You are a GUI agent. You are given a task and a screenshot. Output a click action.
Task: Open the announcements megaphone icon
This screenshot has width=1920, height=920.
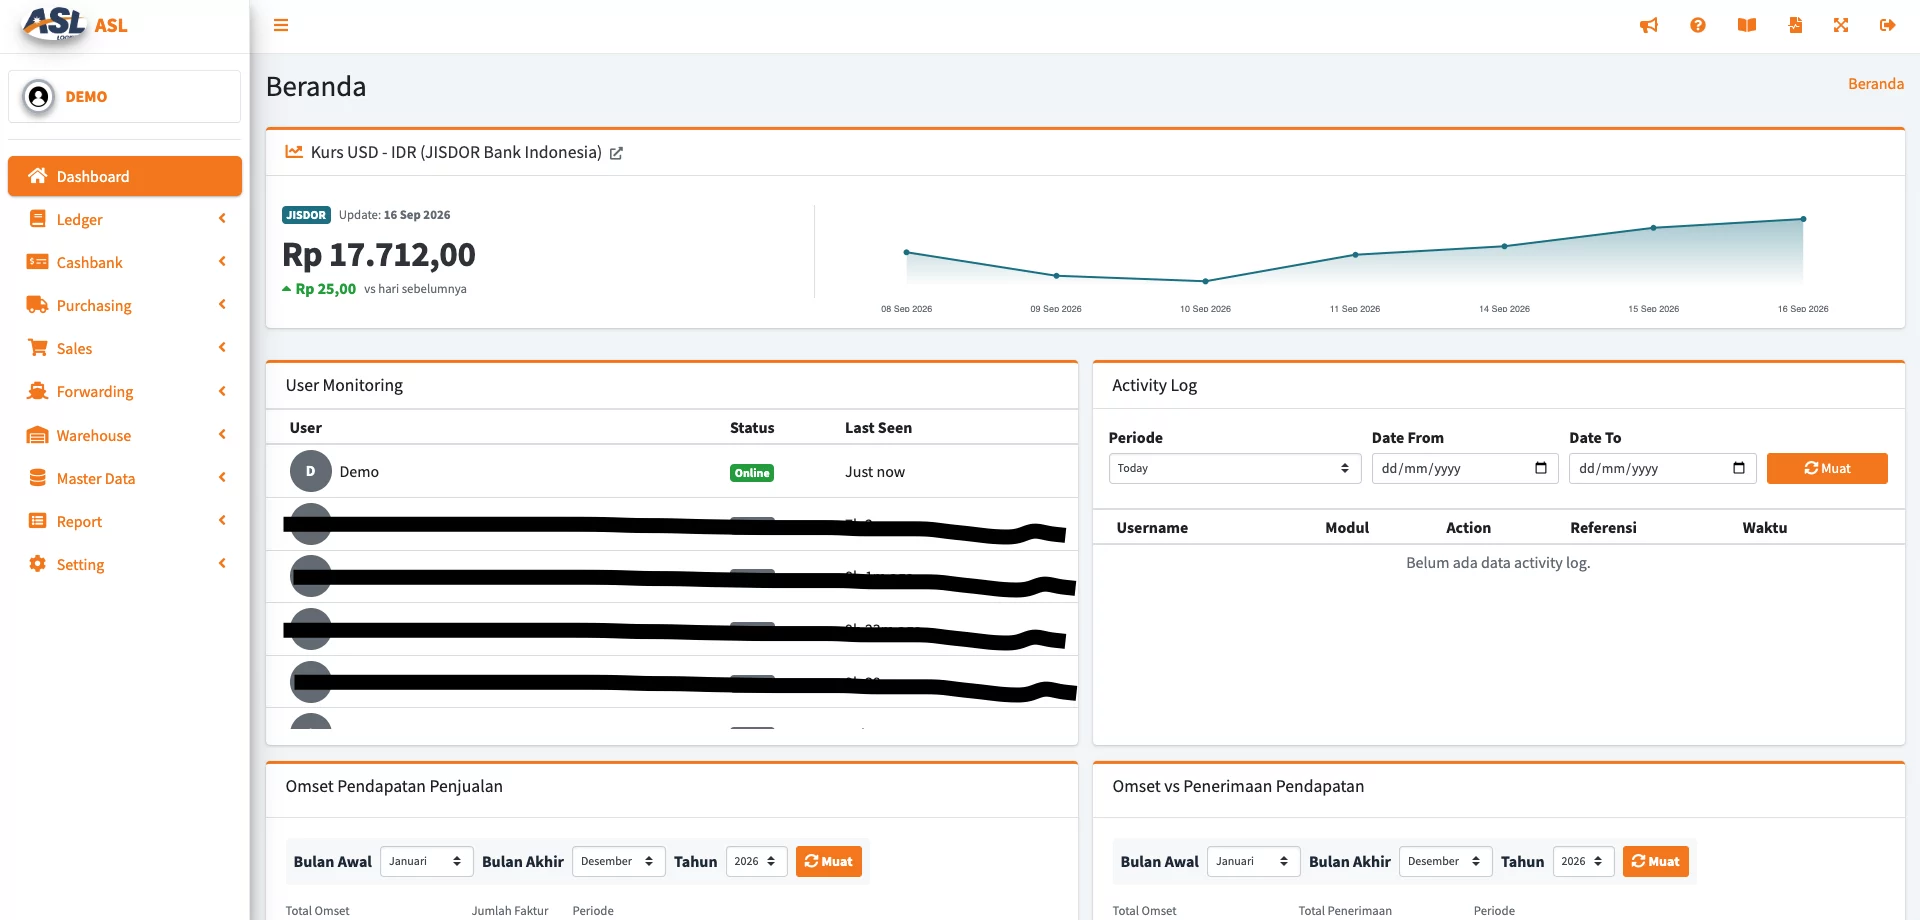point(1649,25)
